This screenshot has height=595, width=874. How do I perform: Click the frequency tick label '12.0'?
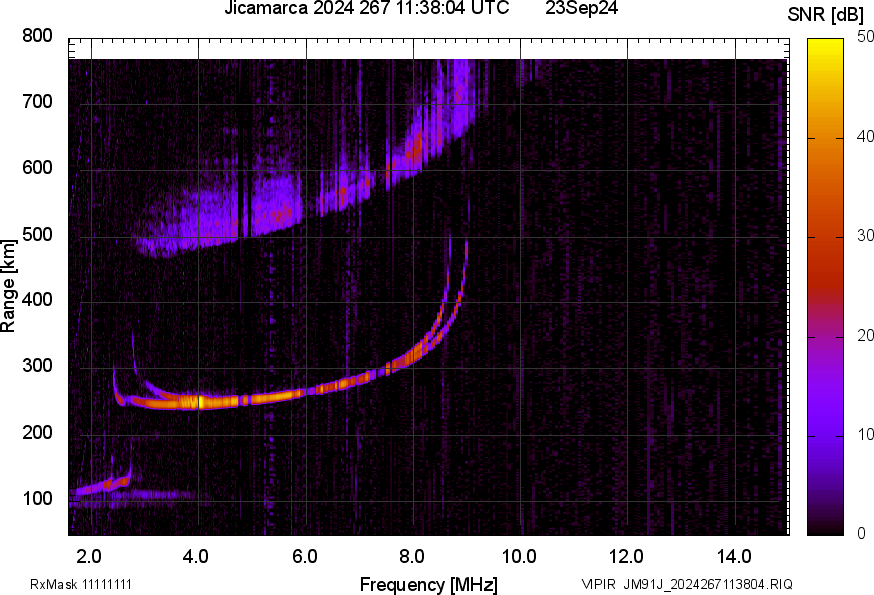pyautogui.click(x=627, y=556)
